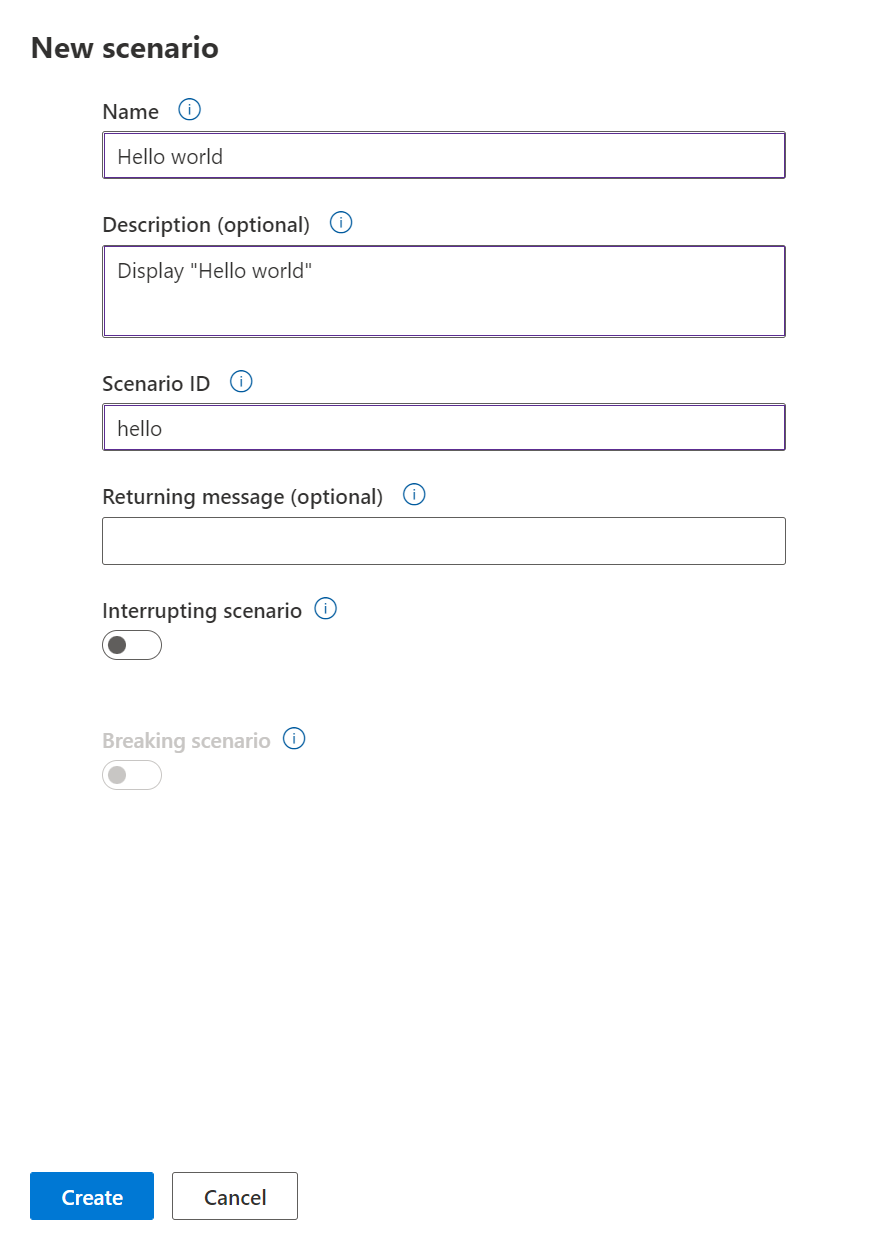Select the Description text area

point(444,290)
